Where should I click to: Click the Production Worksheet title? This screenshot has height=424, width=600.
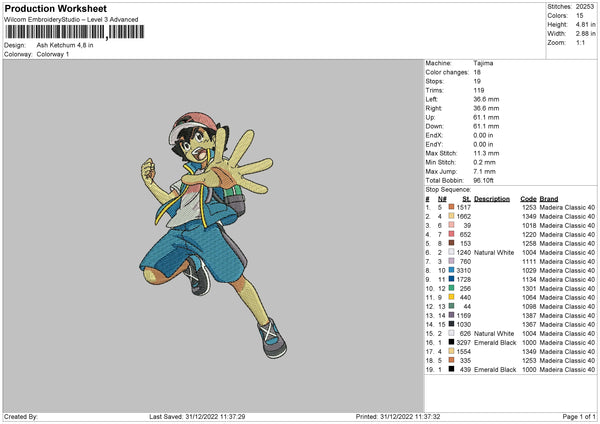pos(55,8)
